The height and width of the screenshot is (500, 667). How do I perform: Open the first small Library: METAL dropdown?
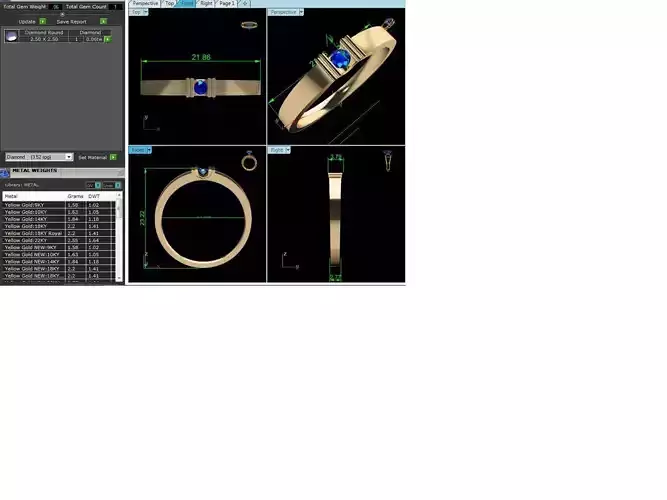(x=98, y=185)
